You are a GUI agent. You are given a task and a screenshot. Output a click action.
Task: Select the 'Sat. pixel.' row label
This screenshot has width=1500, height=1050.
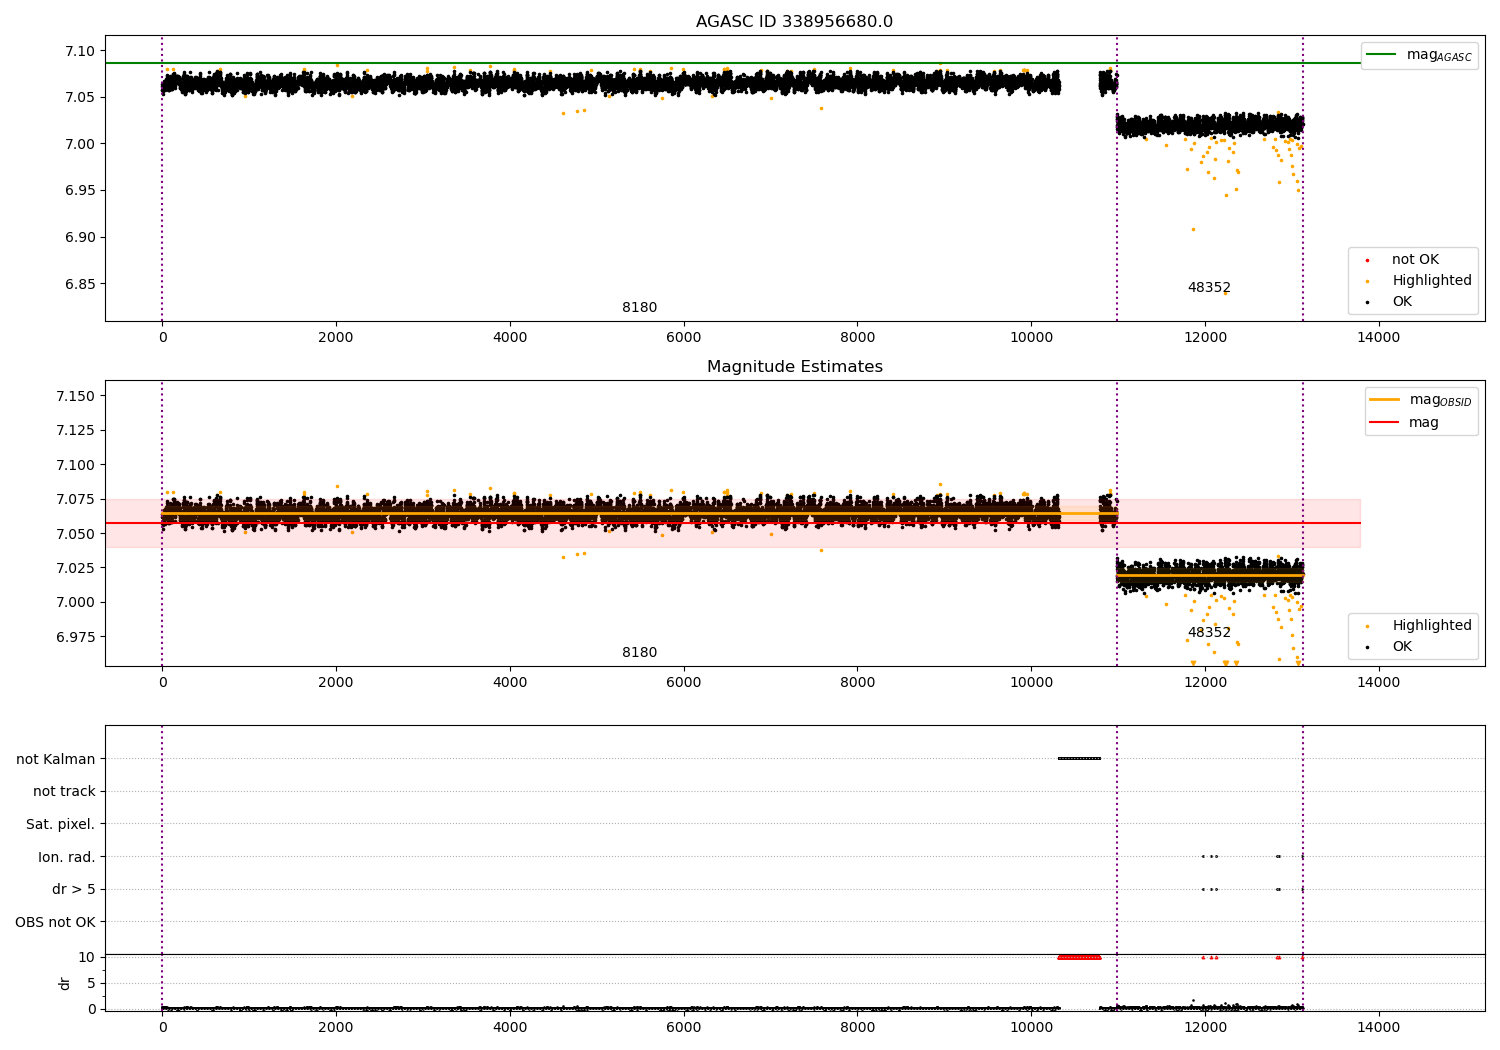pos(60,824)
